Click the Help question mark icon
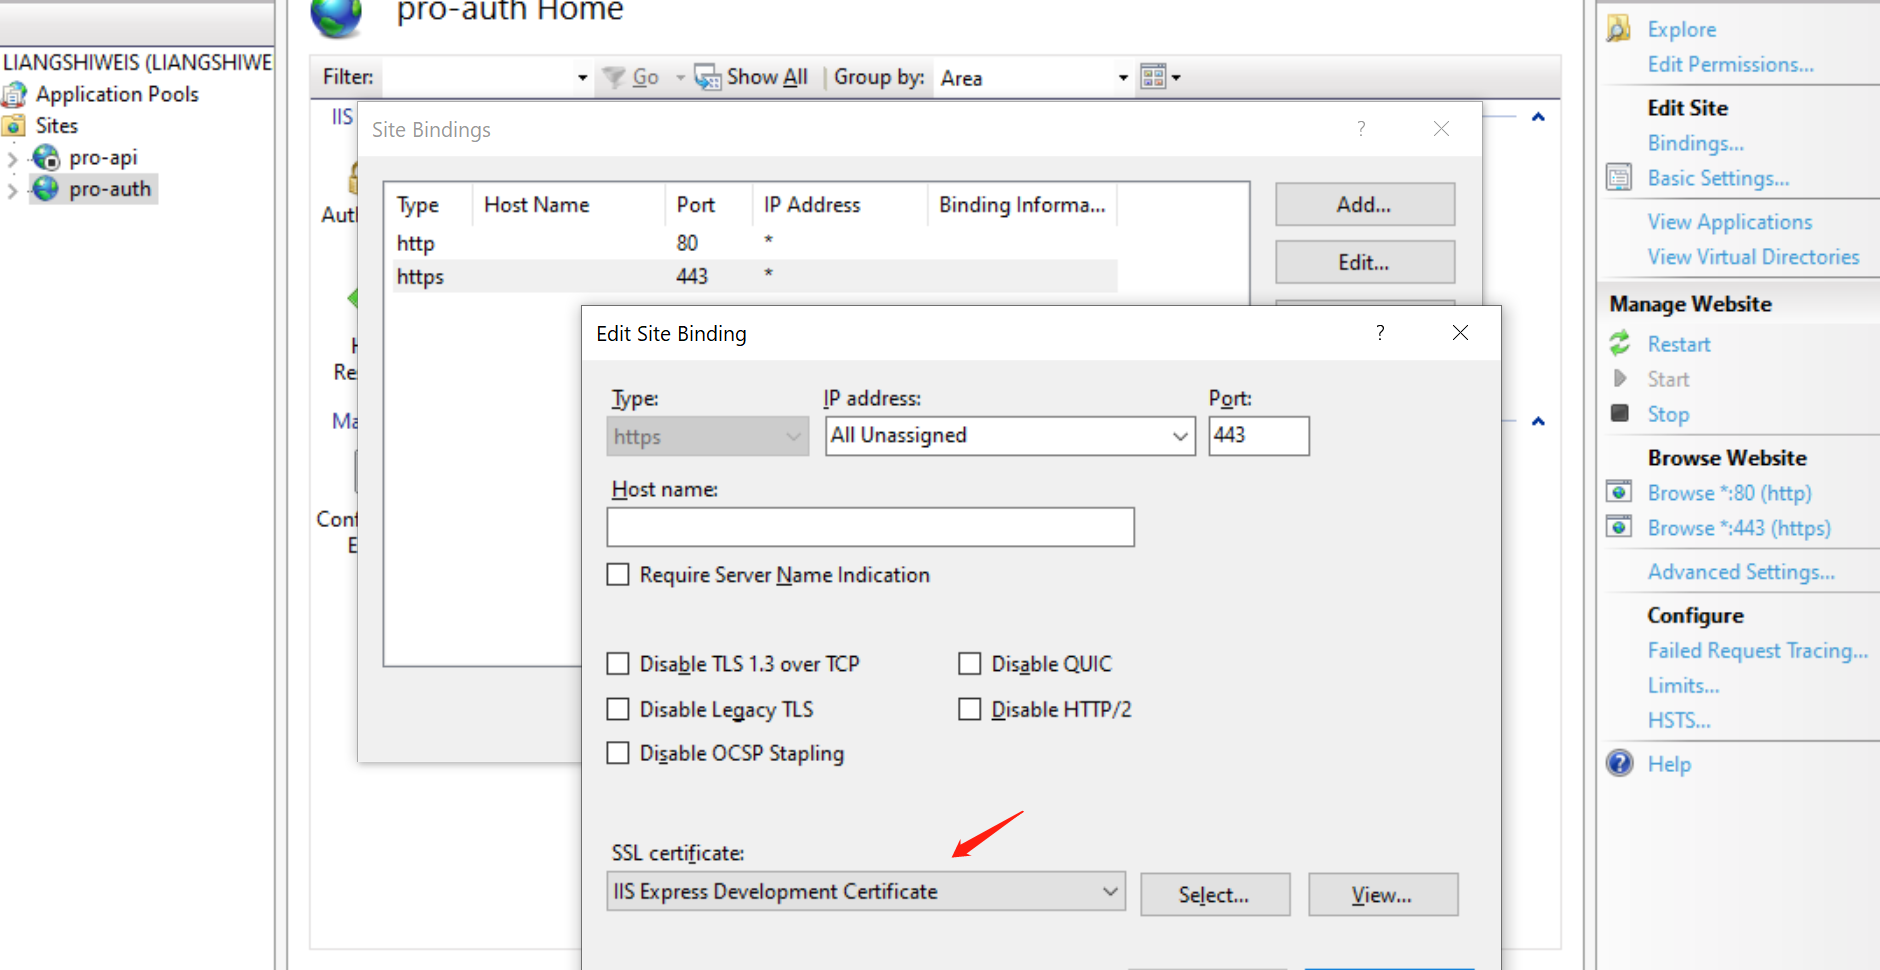 pyautogui.click(x=1619, y=763)
